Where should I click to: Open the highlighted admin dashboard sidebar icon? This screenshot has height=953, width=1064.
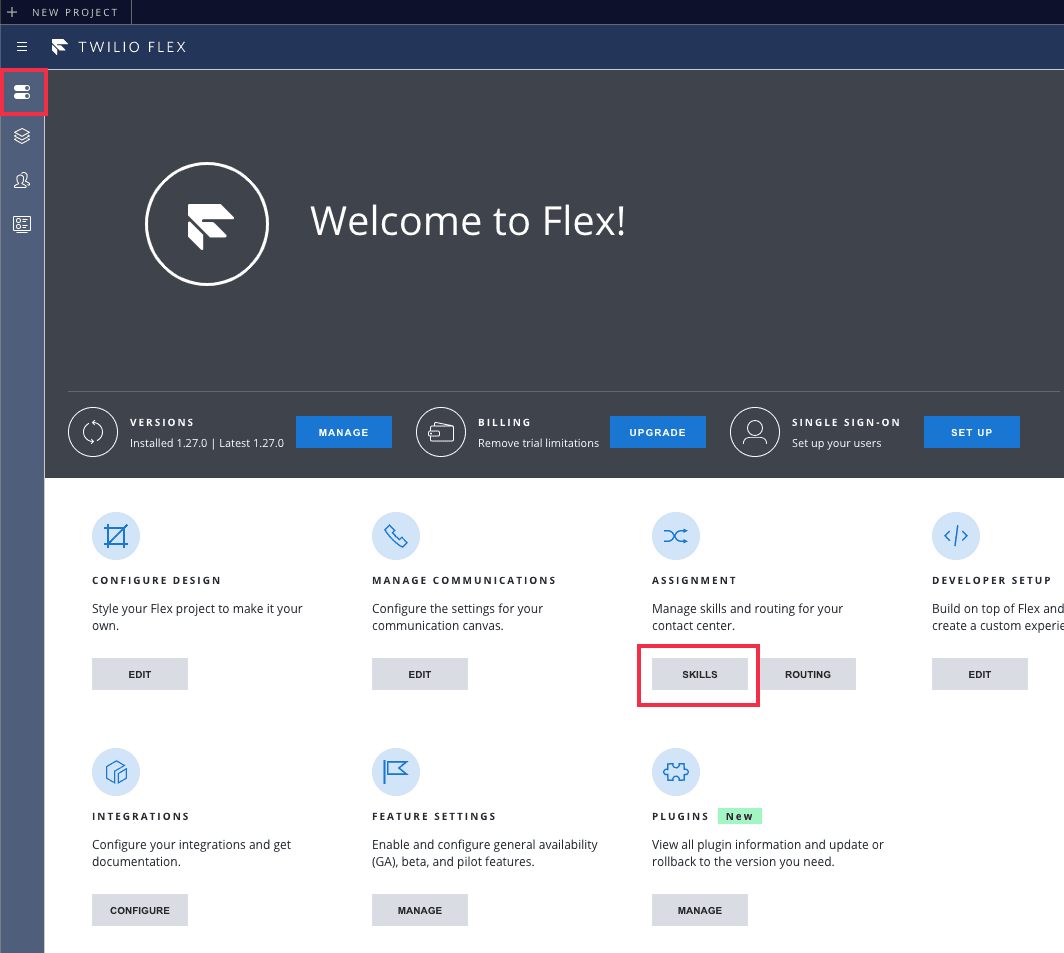pos(22,92)
